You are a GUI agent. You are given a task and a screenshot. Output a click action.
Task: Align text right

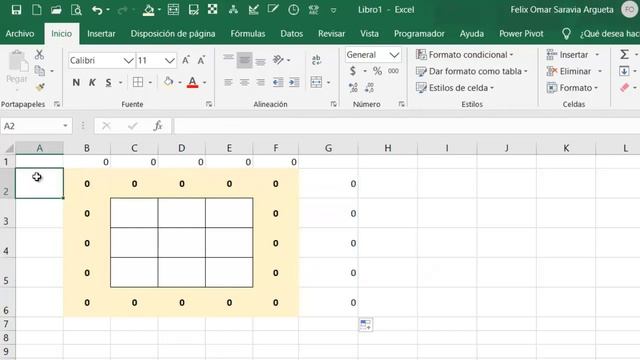pos(260,82)
